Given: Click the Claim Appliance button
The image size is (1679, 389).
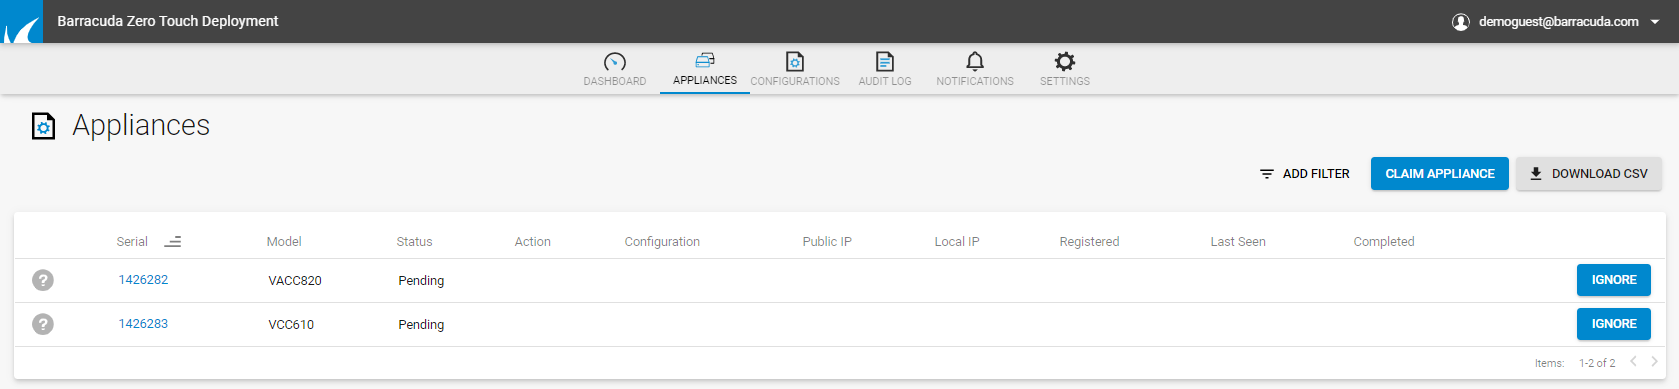Looking at the screenshot, I should [x=1440, y=174].
